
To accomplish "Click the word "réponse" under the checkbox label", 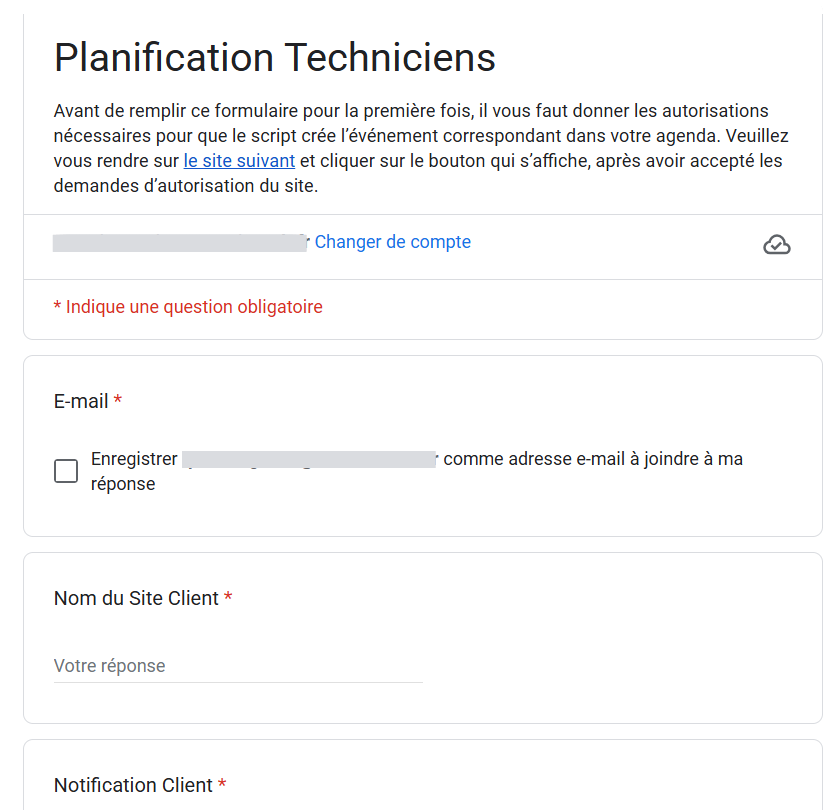I will tap(123, 484).
